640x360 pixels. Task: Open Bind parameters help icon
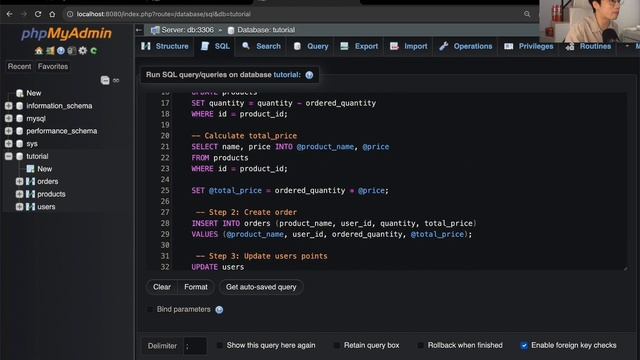219,309
